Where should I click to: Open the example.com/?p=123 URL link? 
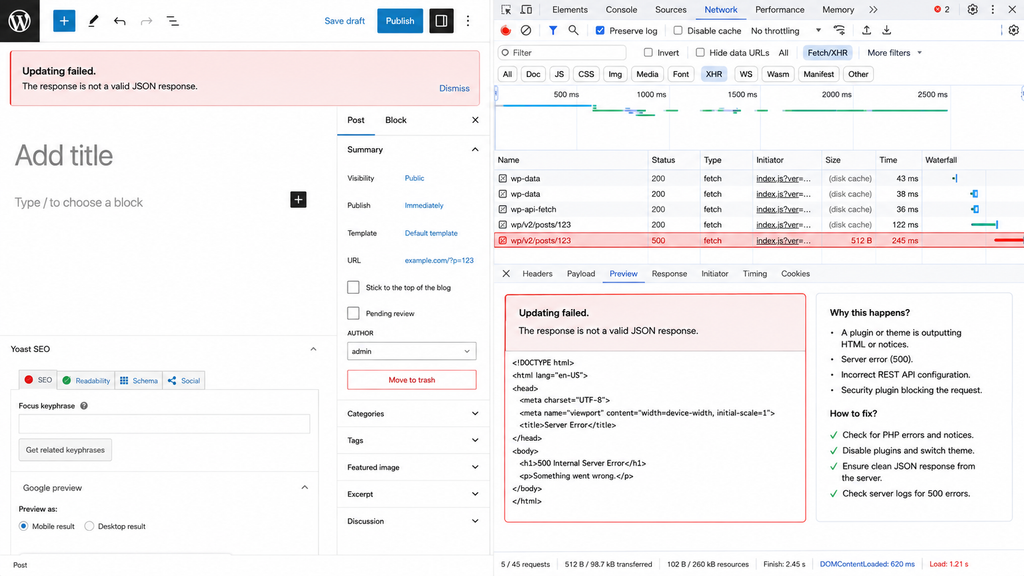(x=439, y=260)
